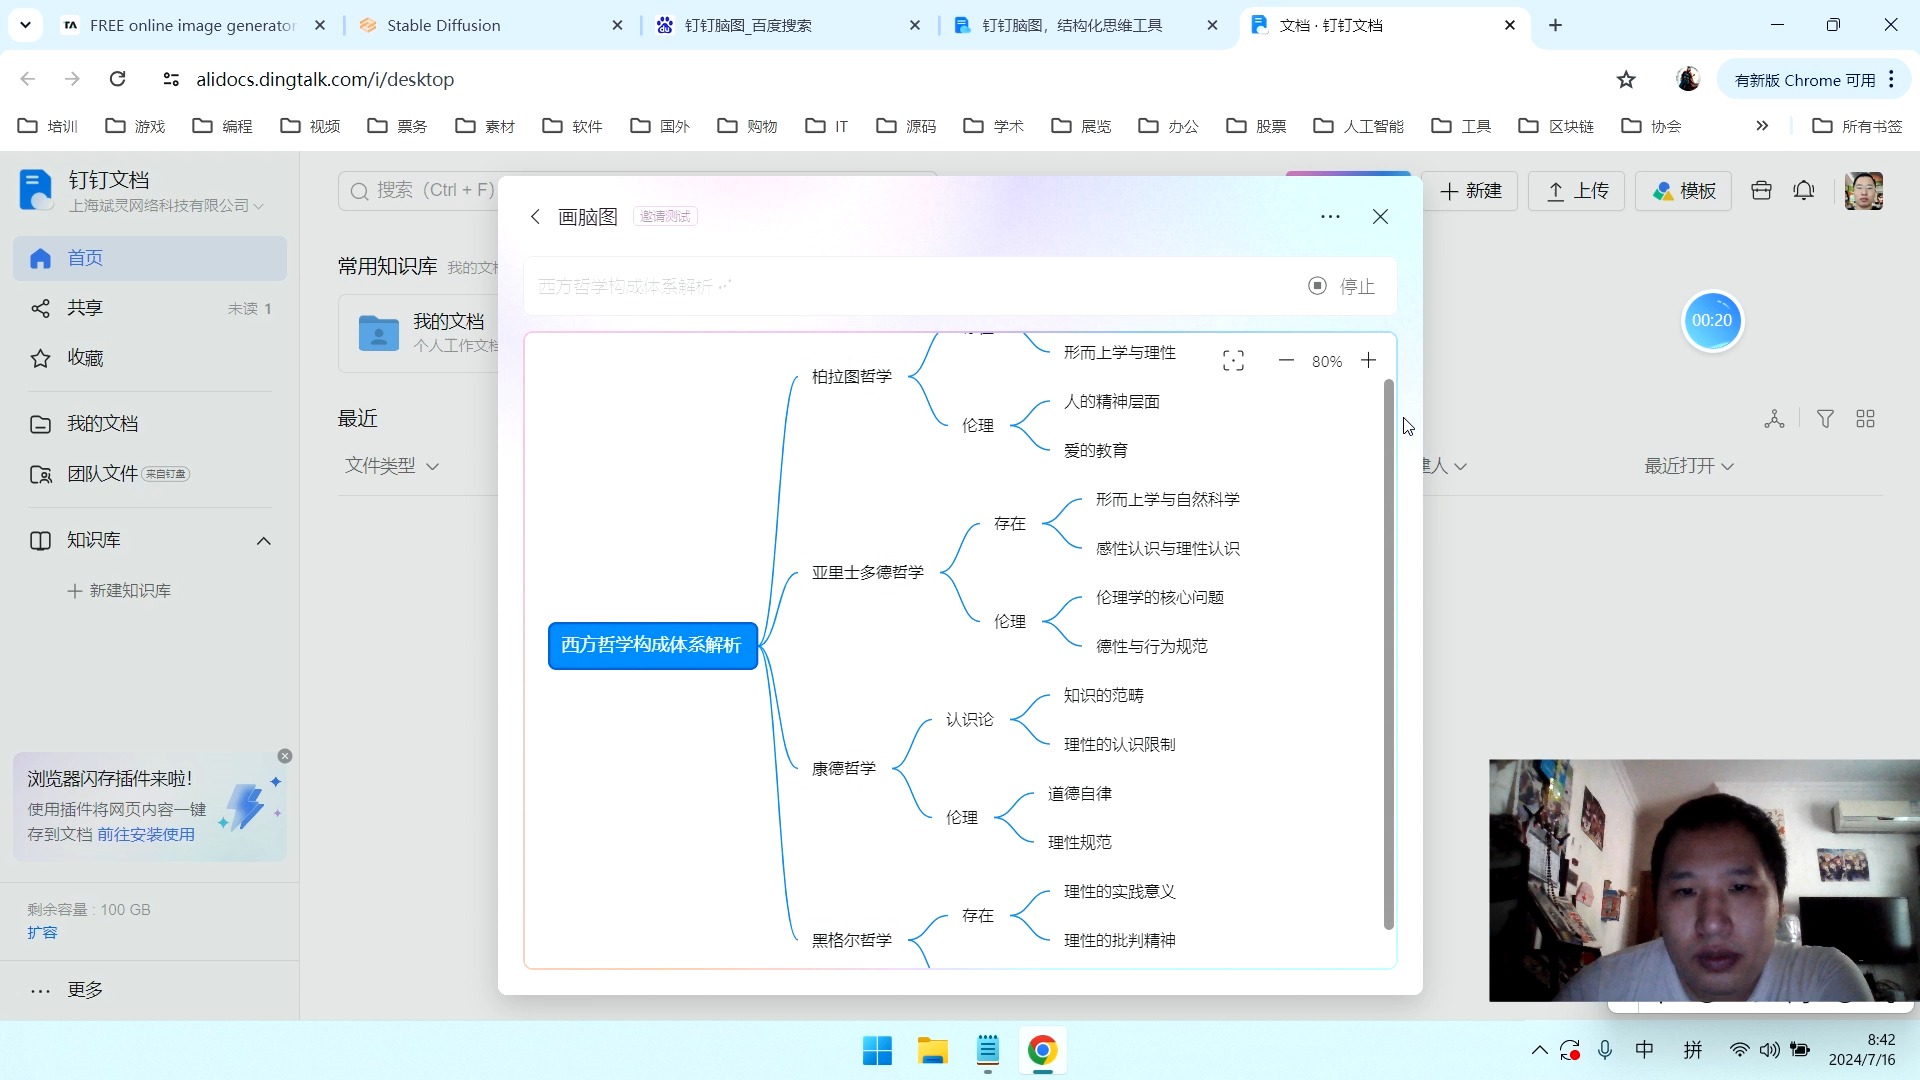Open the more options (...) in 画脑图 panel
Image resolution: width=1920 pixels, height=1080 pixels.
pos(1331,216)
